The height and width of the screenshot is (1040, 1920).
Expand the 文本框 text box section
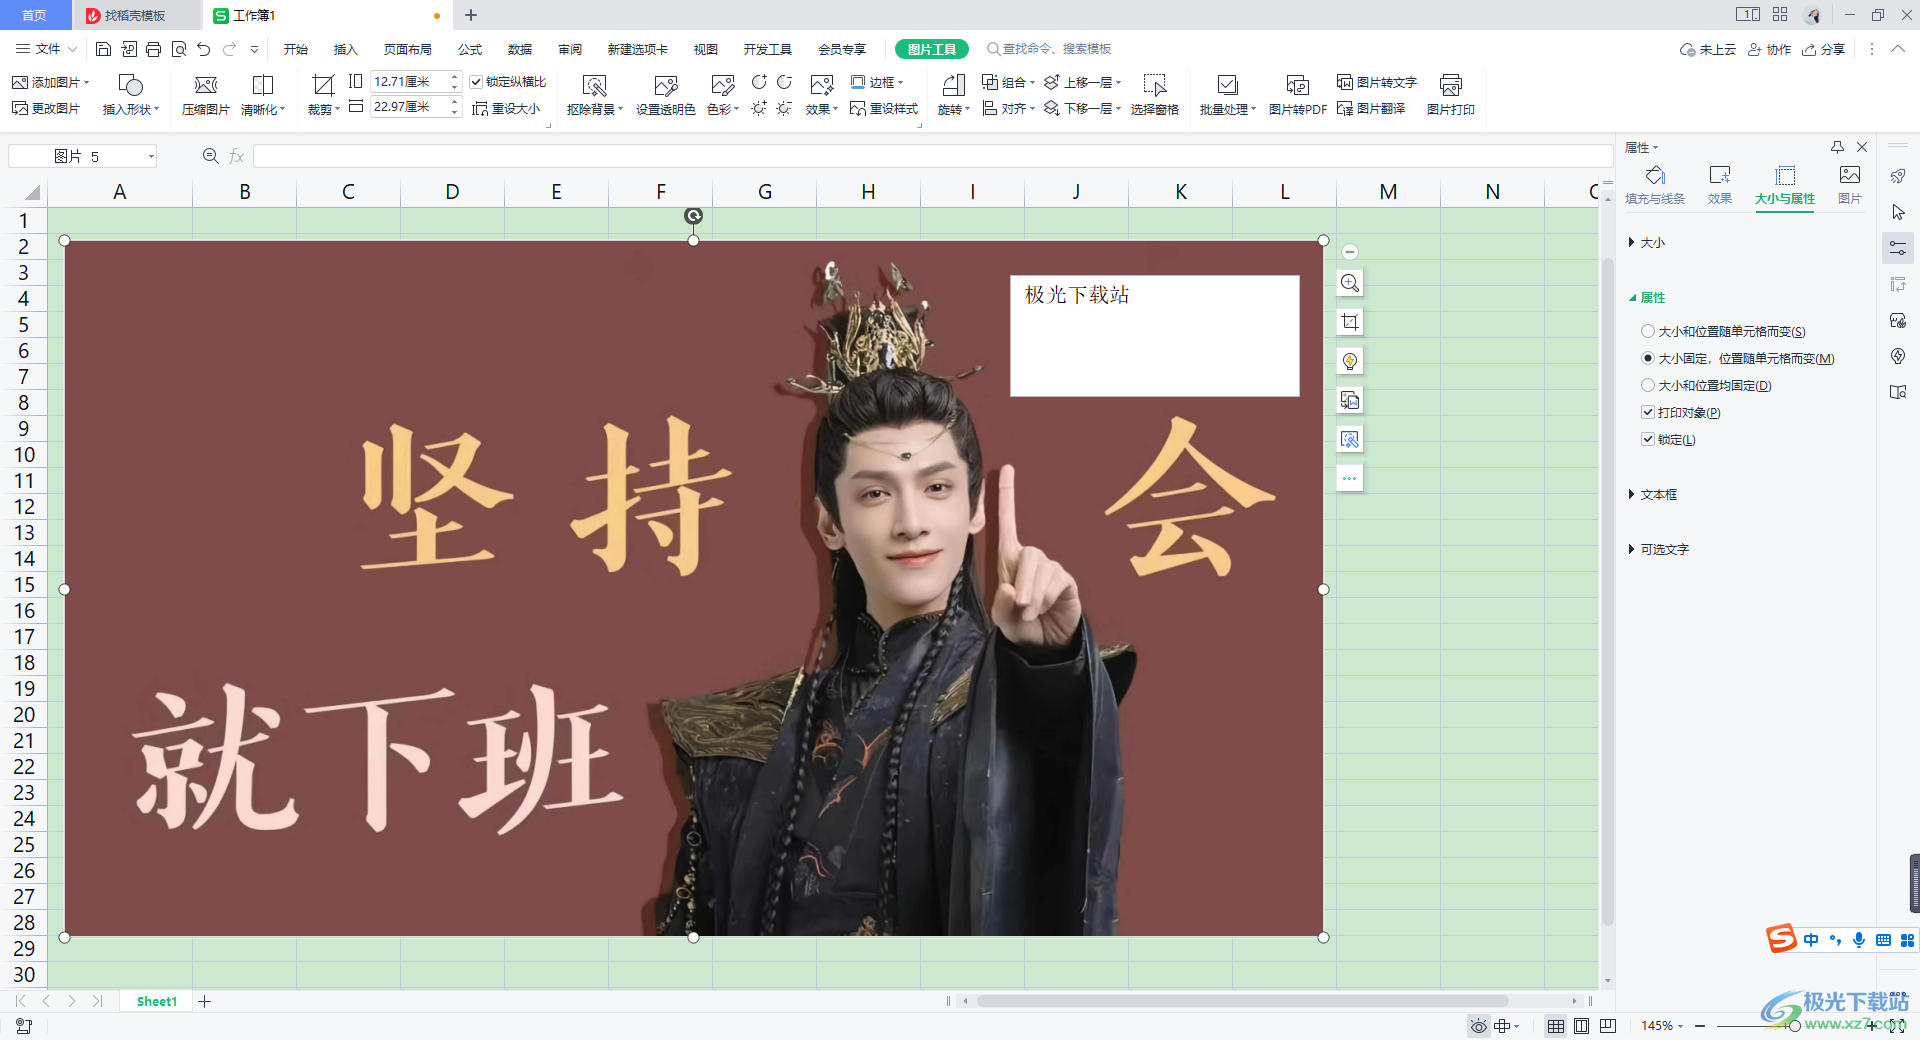tap(1653, 495)
